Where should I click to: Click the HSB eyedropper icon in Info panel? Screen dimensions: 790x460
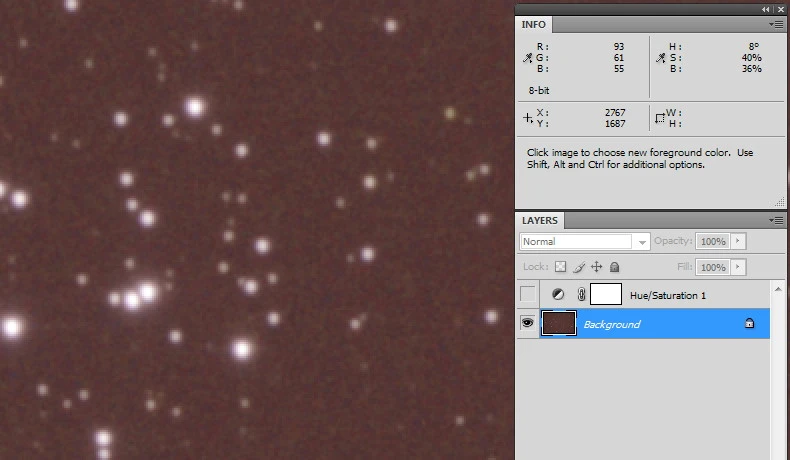click(x=660, y=59)
